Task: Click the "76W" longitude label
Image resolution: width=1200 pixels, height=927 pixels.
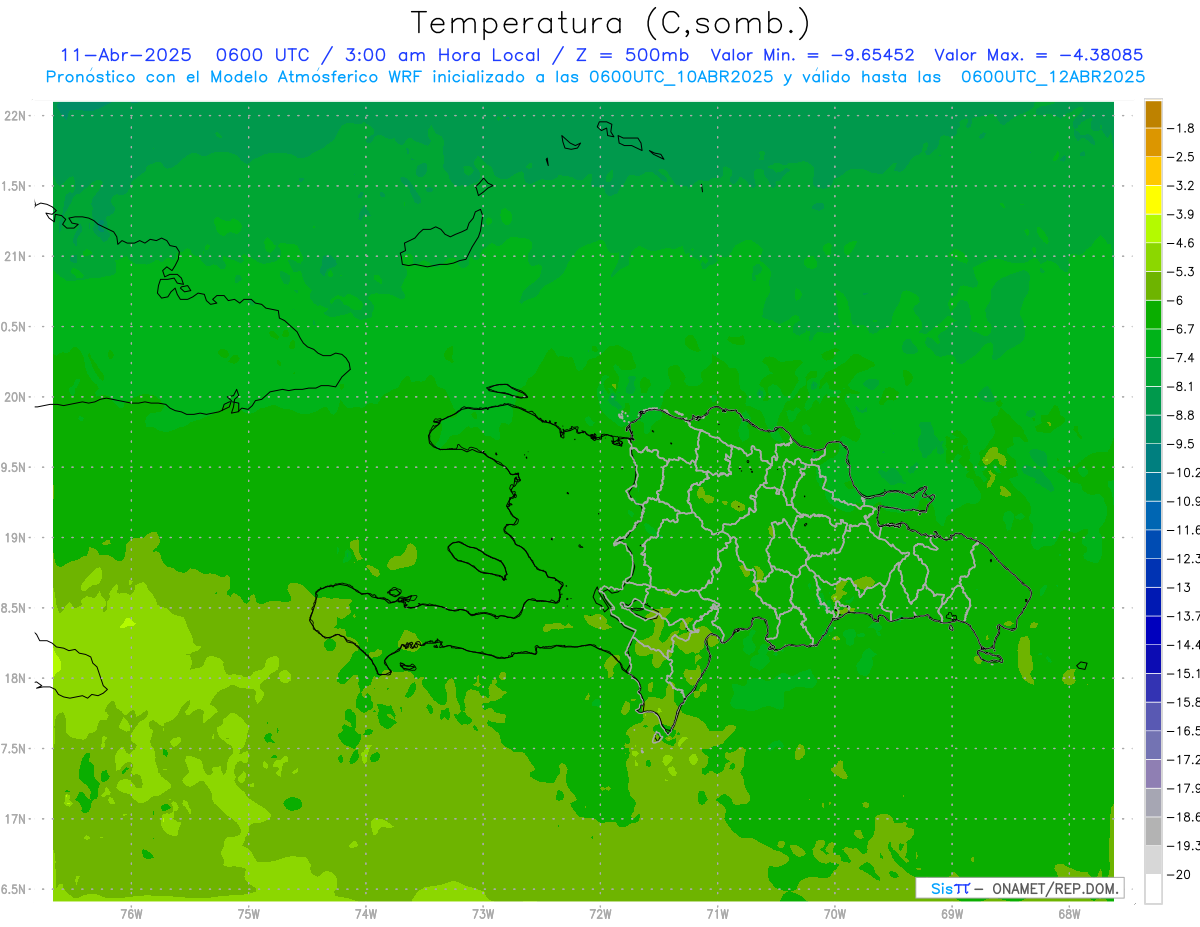Action: [131, 913]
